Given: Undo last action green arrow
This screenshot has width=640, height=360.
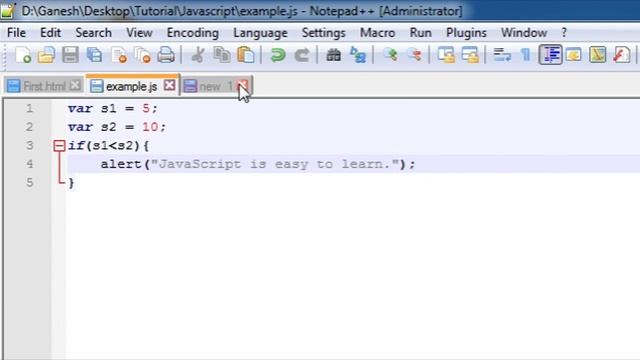Looking at the screenshot, I should tap(278, 55).
